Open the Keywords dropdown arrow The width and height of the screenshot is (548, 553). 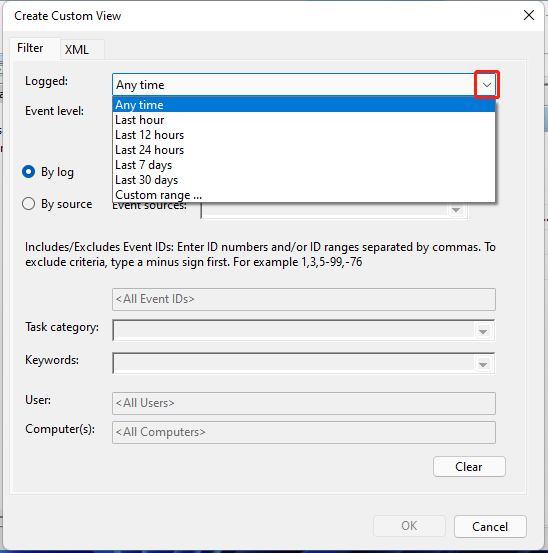pyautogui.click(x=483, y=364)
